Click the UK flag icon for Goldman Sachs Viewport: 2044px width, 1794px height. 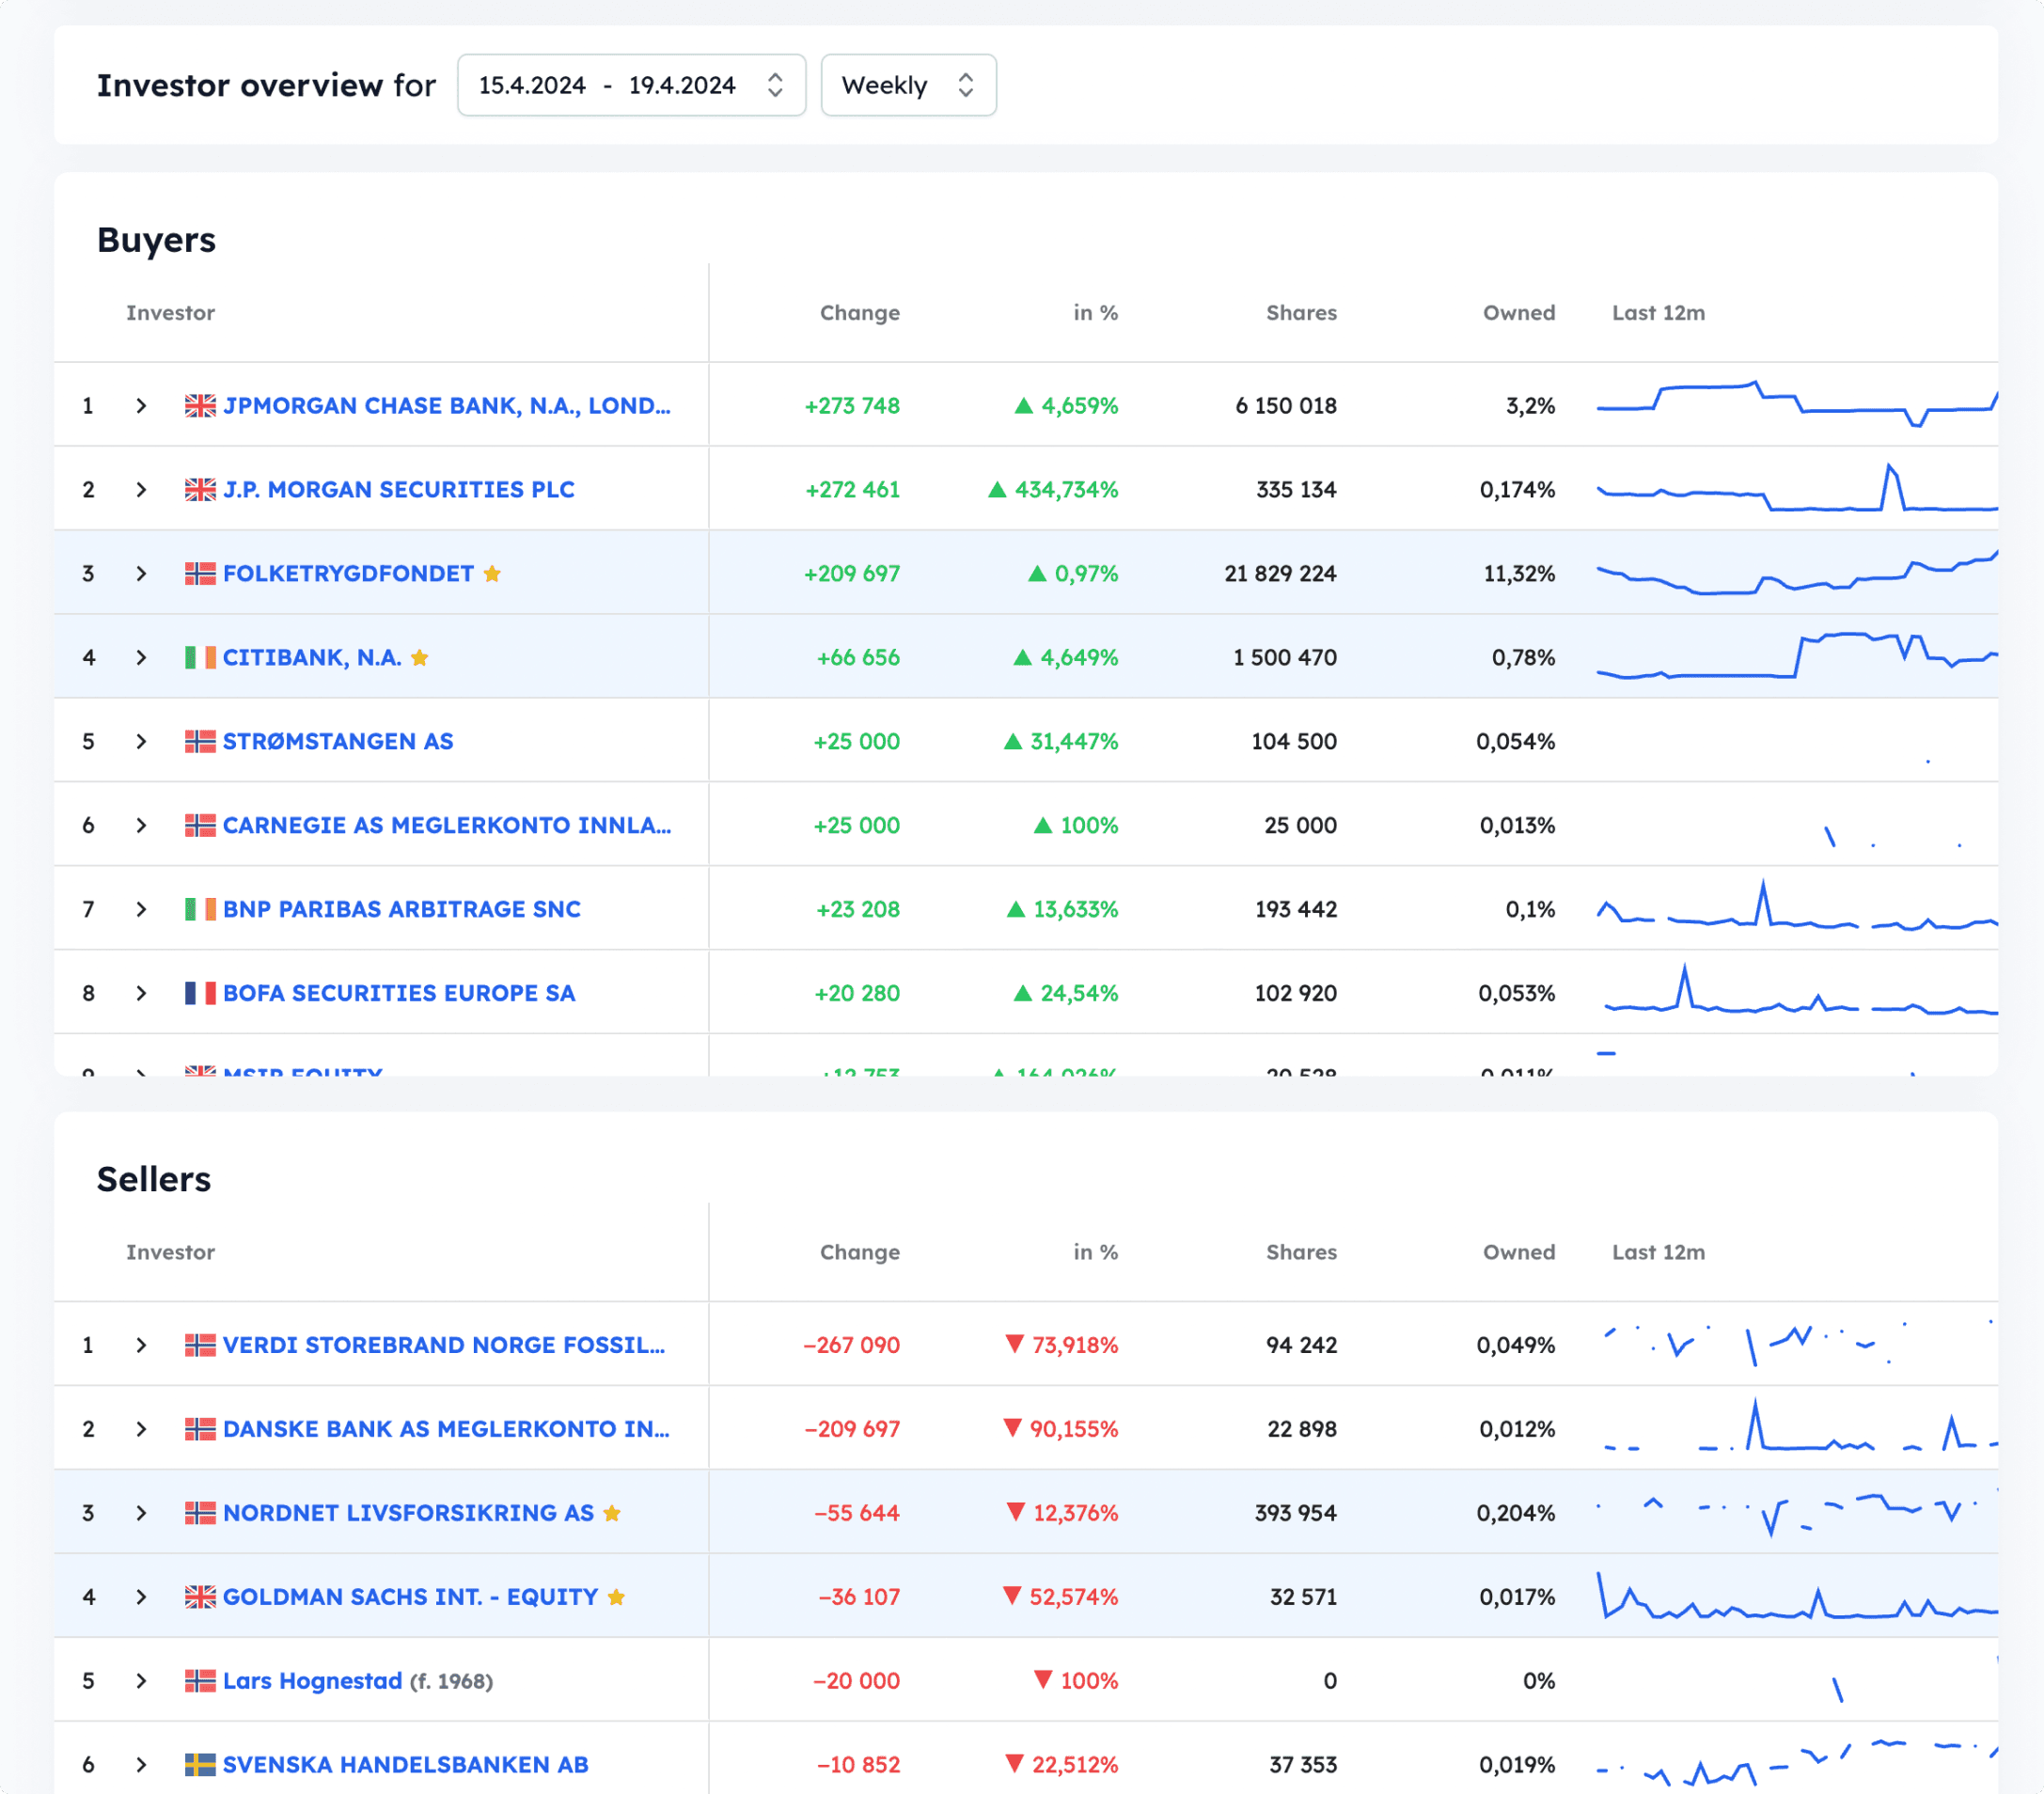(200, 1598)
